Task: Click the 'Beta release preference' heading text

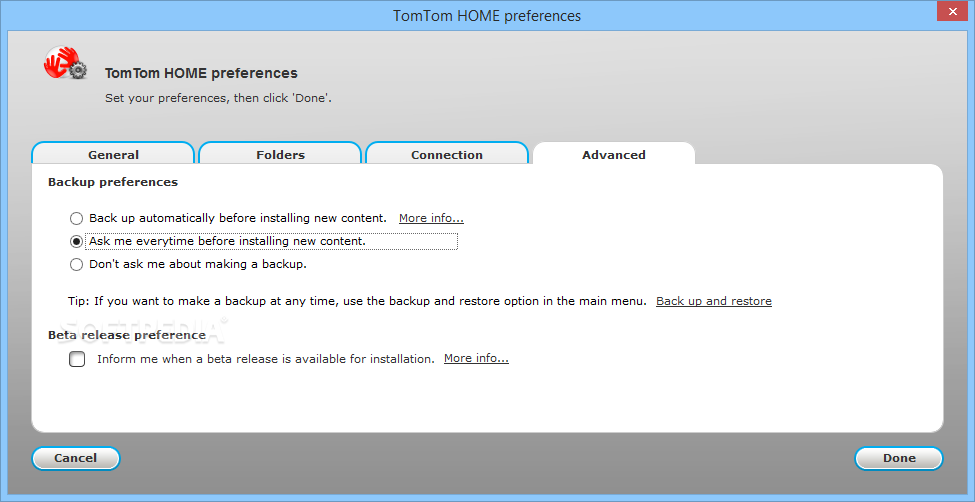Action: 127,335
